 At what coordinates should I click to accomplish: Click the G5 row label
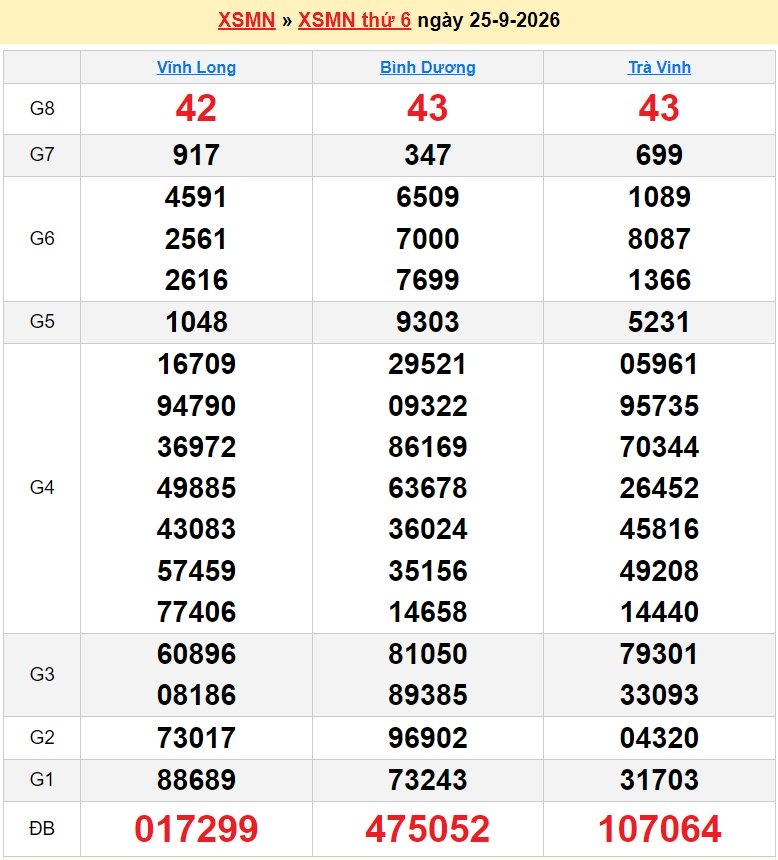42,321
